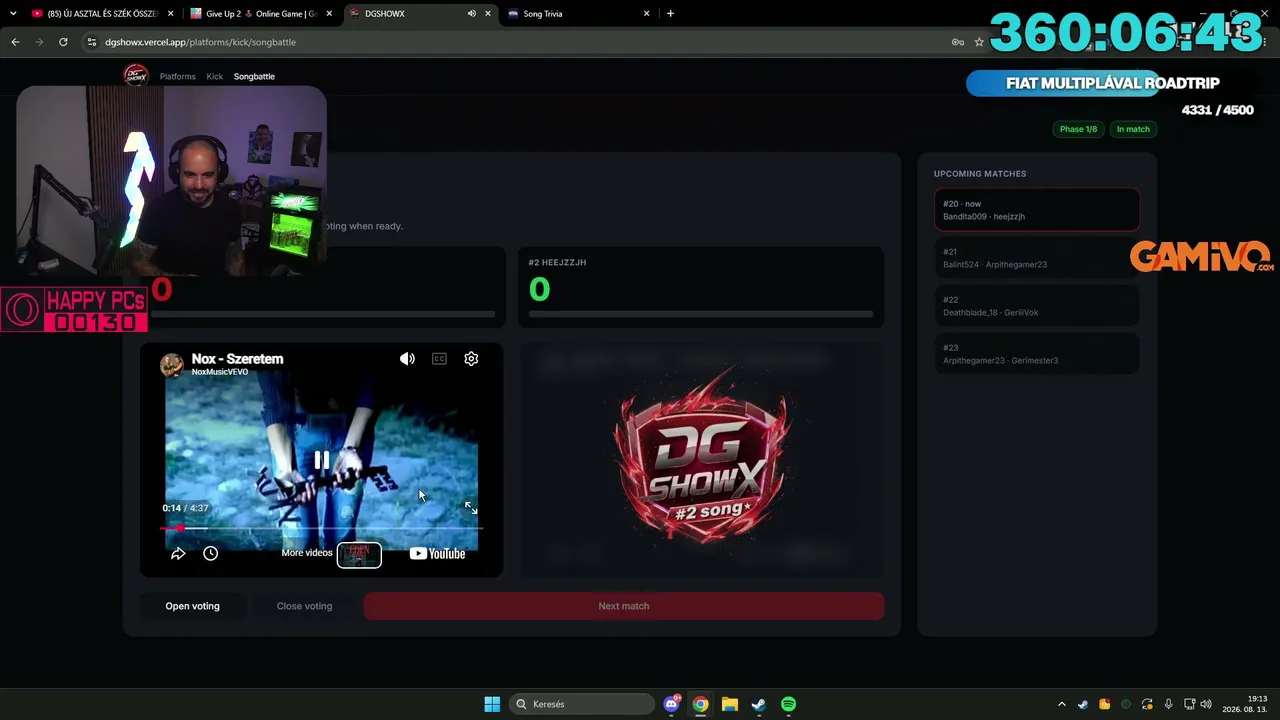Open volume control in system tray
Screen dimensions: 1280x720
(1206, 704)
